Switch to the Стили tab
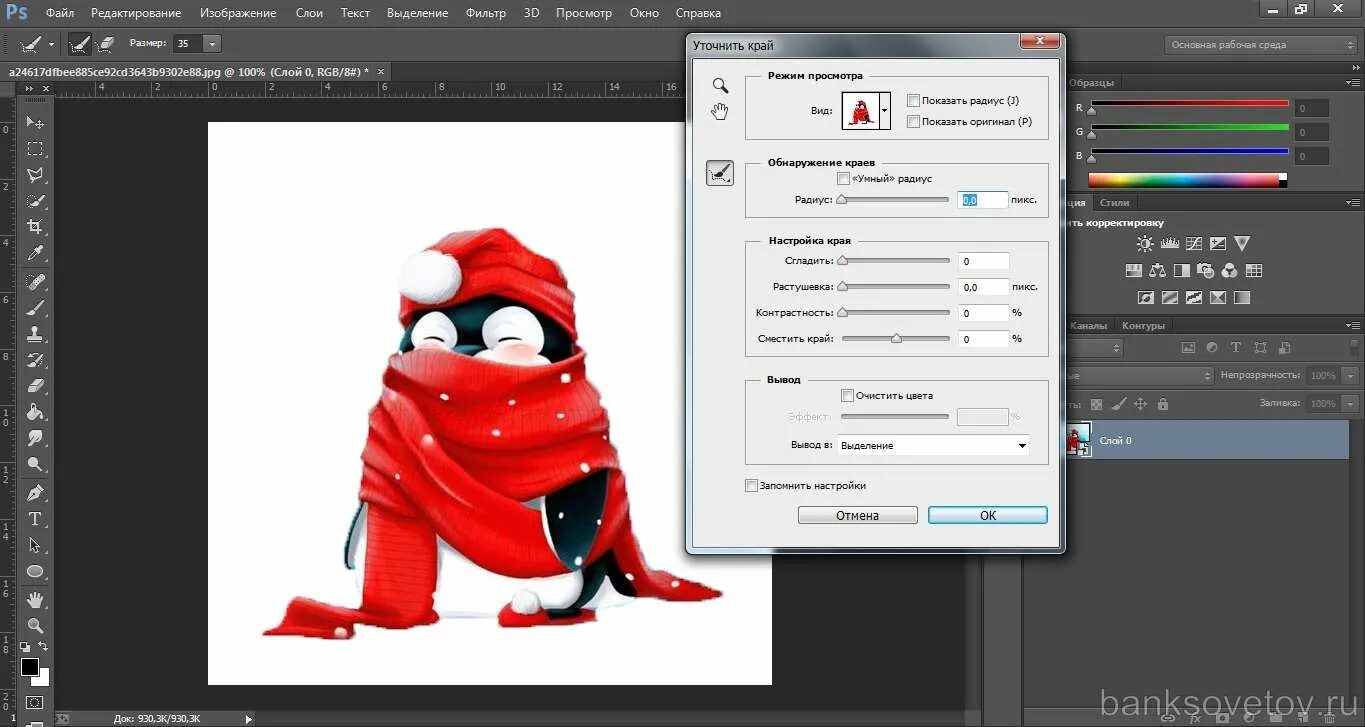 [1114, 203]
